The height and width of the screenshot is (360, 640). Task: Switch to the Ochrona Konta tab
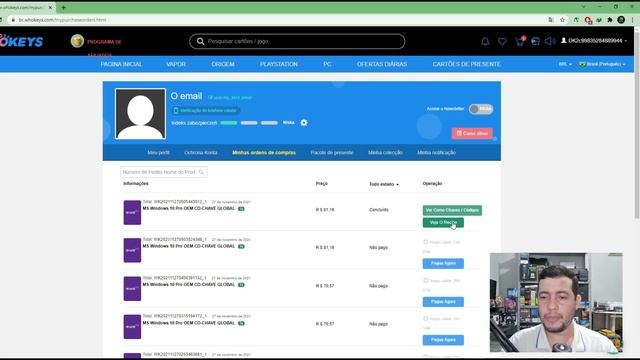tap(200, 152)
